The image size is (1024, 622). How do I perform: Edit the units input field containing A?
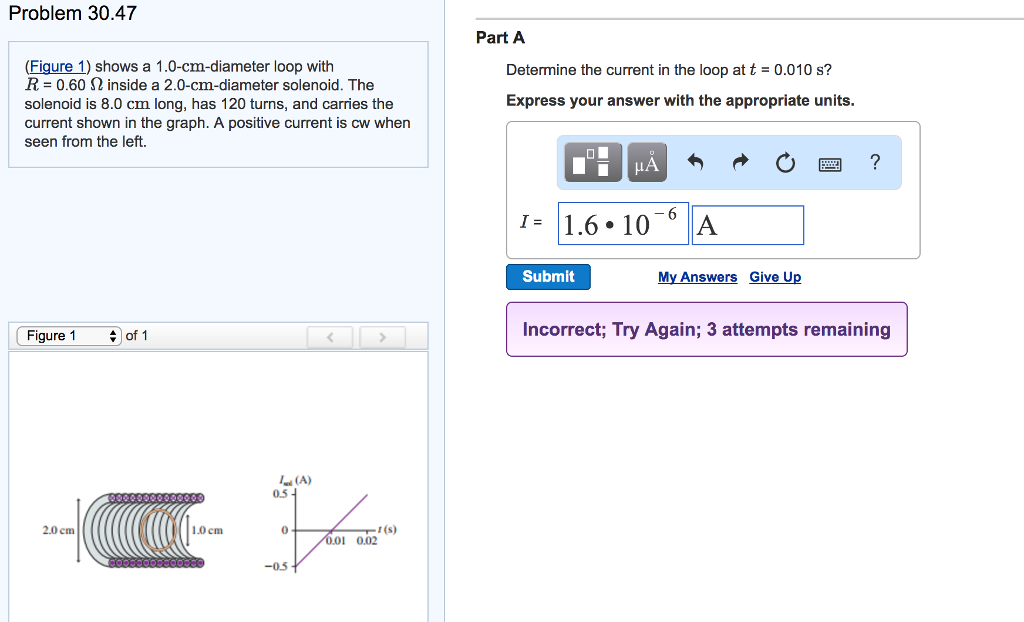(748, 225)
